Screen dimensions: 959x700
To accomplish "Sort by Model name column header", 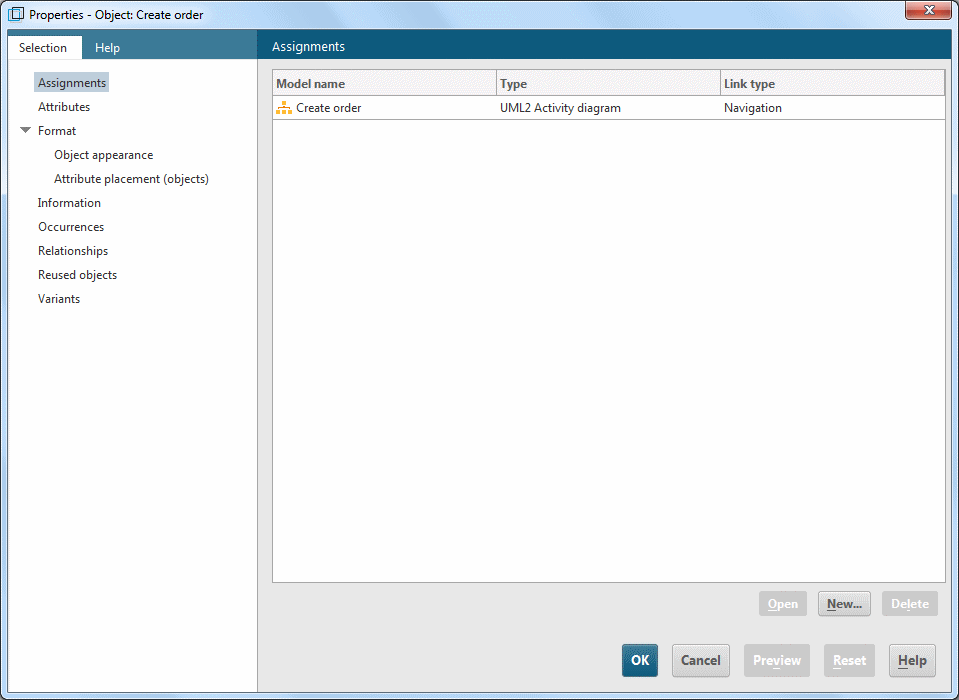I will click(x=384, y=83).
